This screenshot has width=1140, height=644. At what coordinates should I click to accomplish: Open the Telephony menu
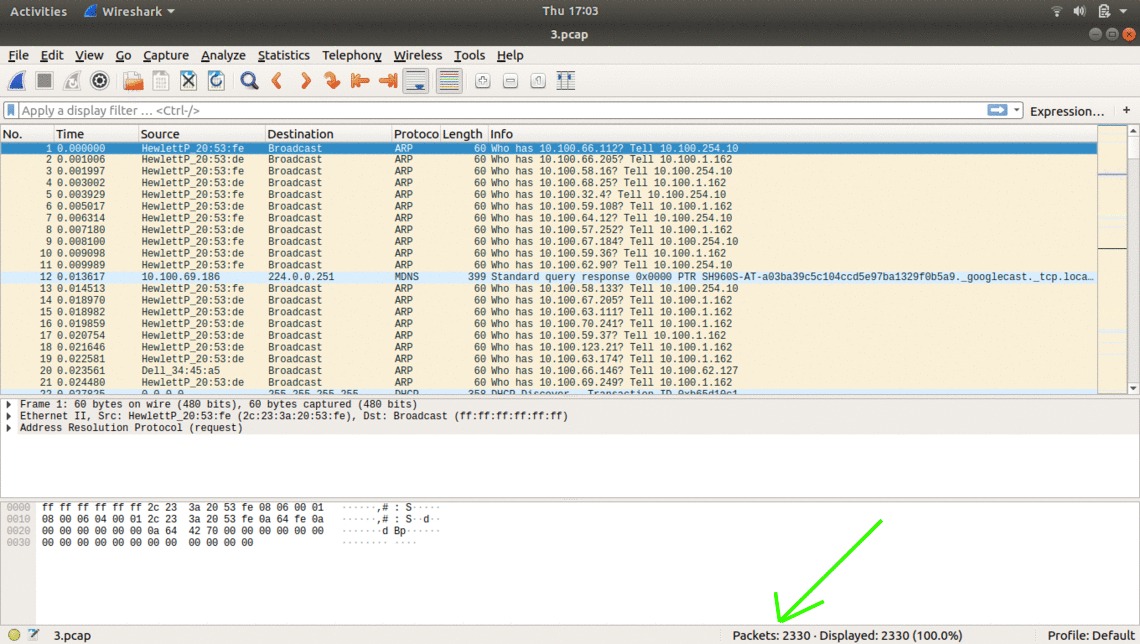point(352,55)
